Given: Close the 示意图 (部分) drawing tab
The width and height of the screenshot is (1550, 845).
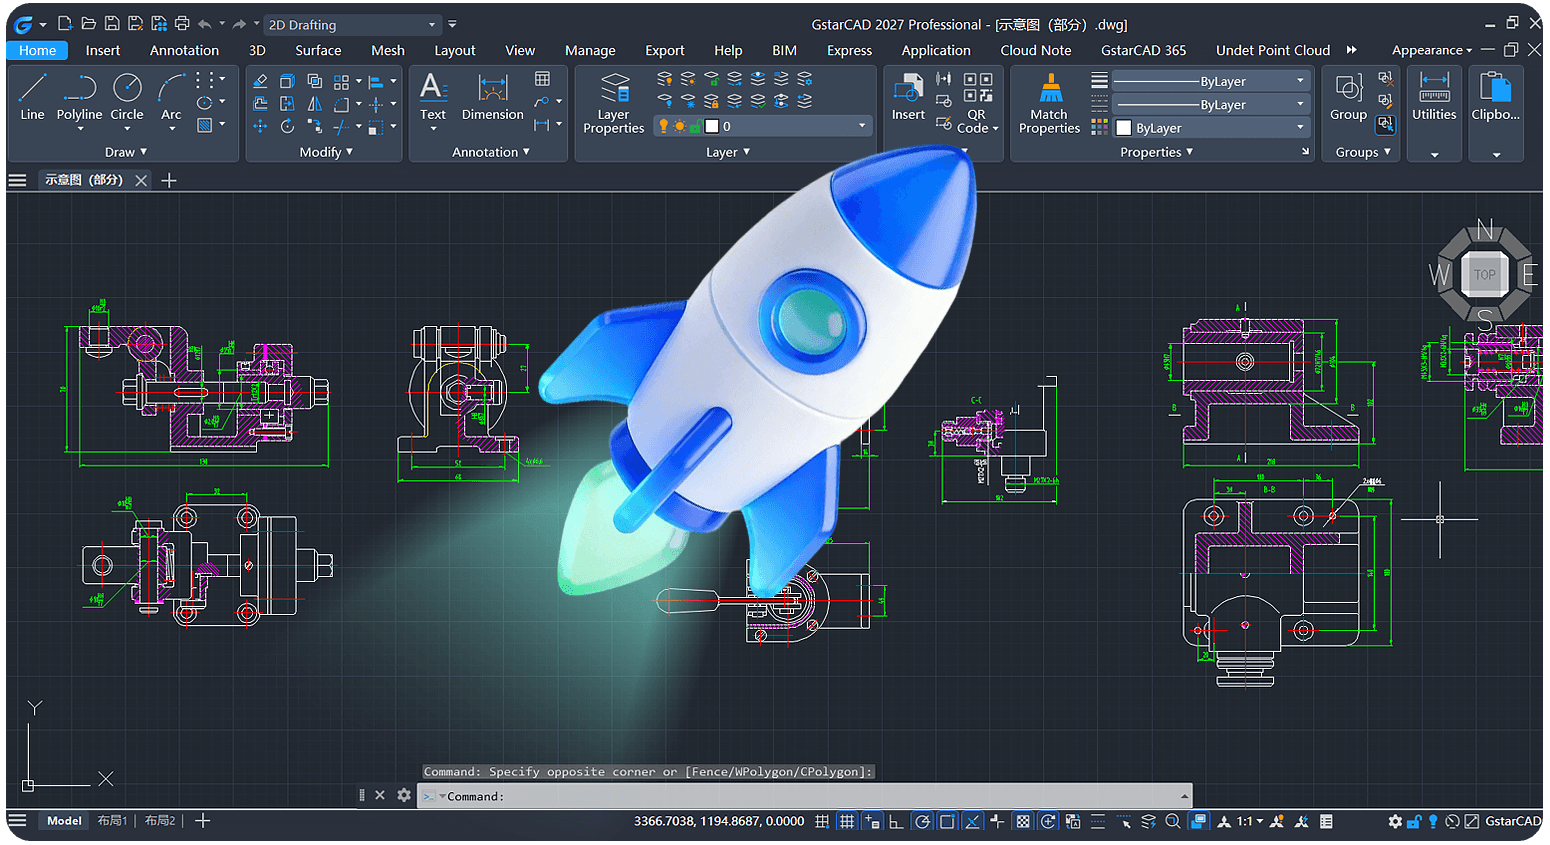Looking at the screenshot, I should pyautogui.click(x=141, y=180).
